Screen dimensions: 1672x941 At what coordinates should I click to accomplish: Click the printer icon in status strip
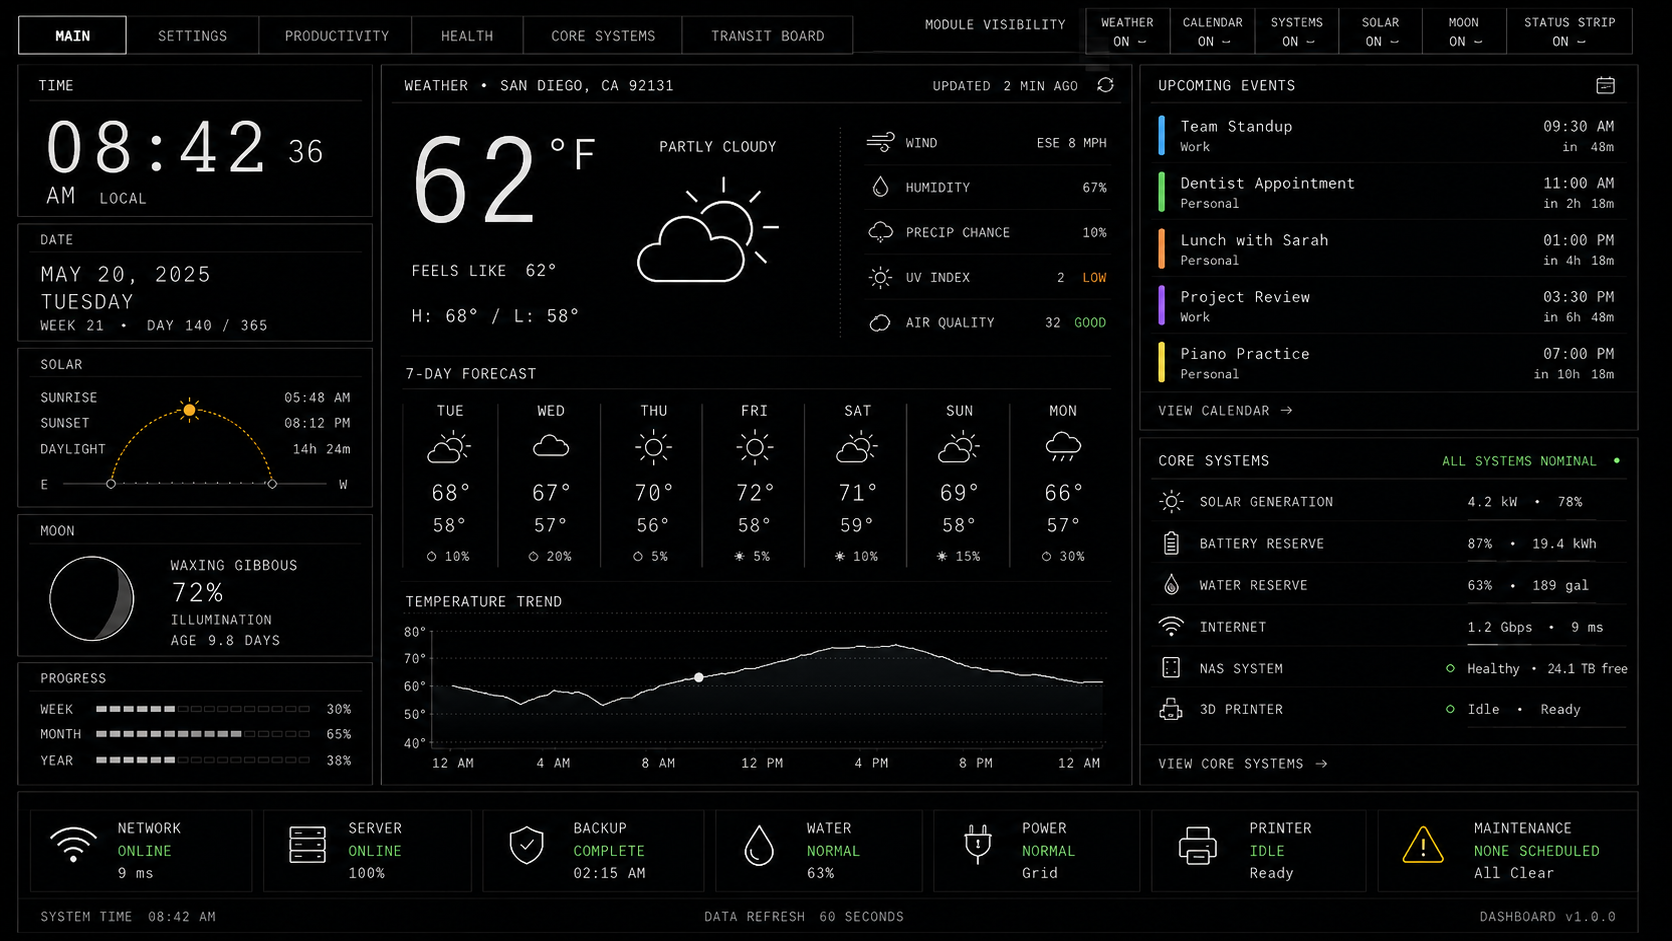coord(1197,846)
